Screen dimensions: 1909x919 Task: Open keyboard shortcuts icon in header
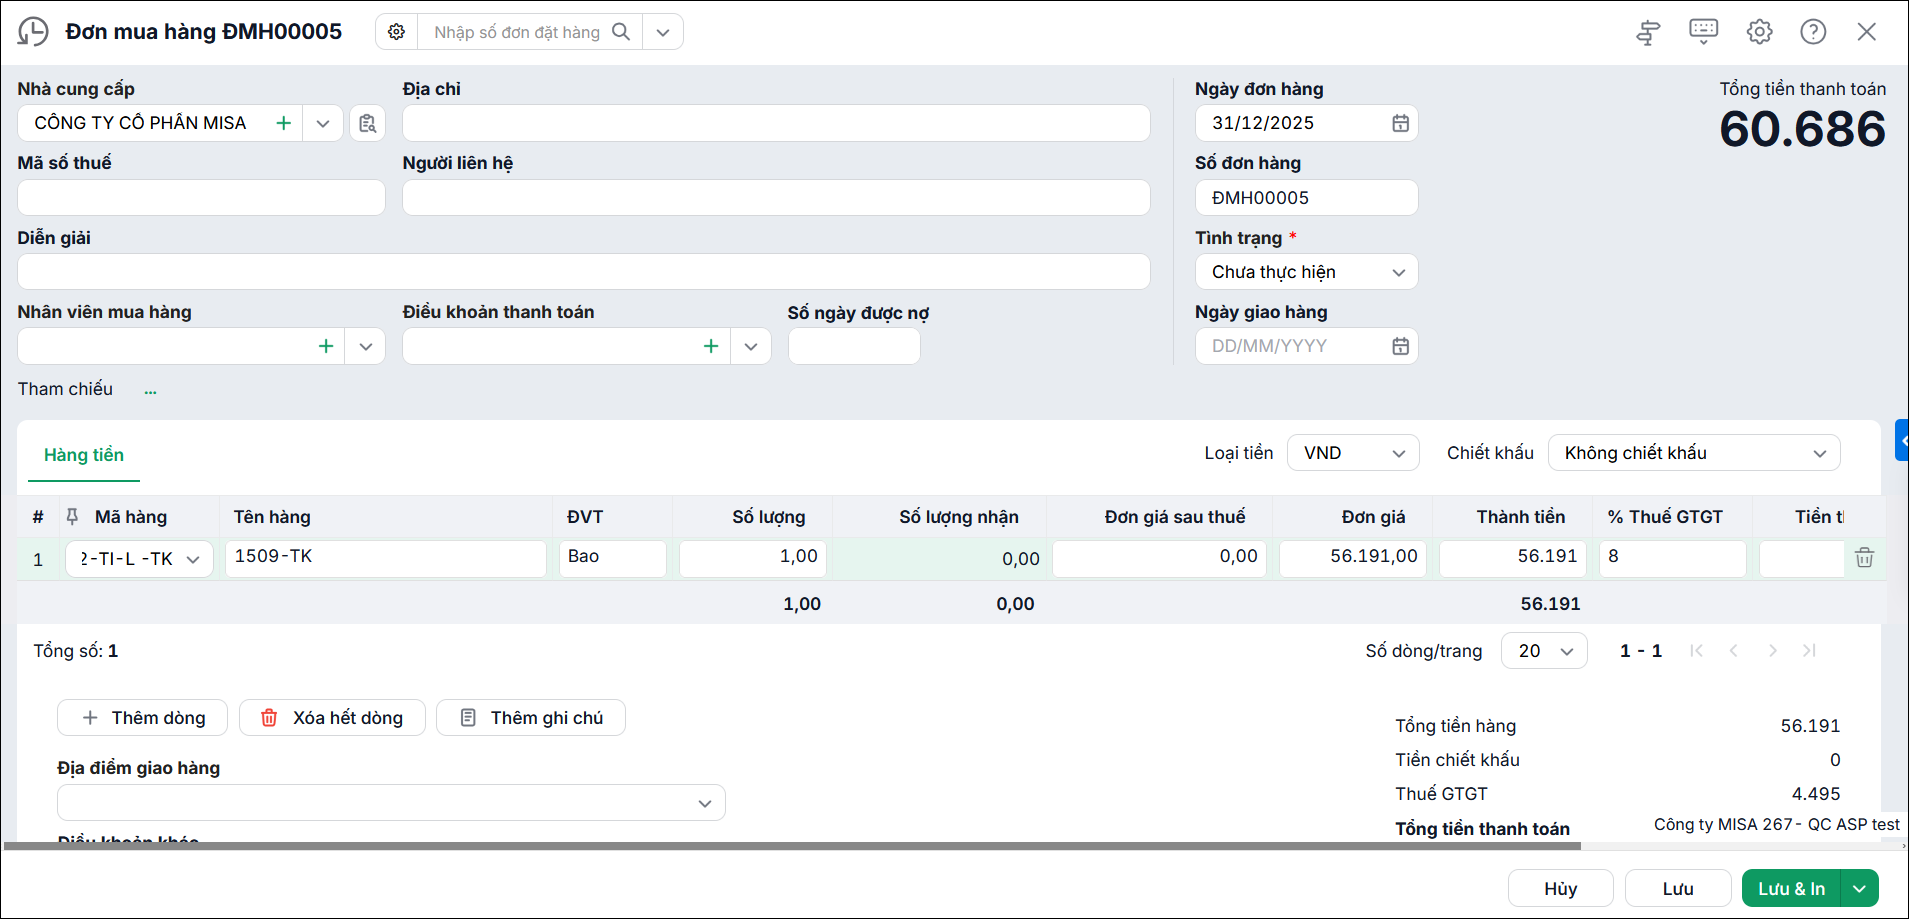pos(1704,31)
